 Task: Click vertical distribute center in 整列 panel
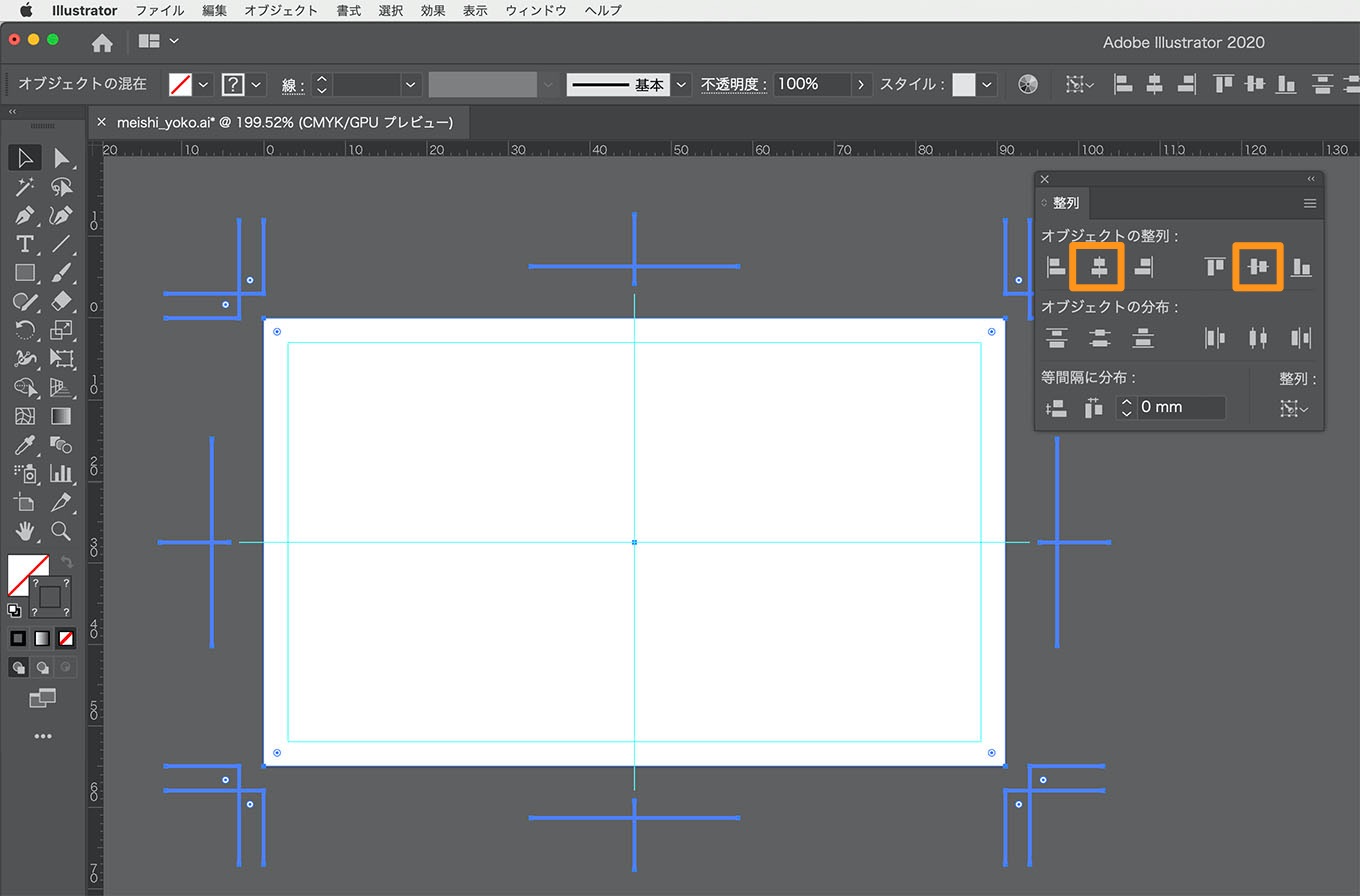tap(1099, 338)
